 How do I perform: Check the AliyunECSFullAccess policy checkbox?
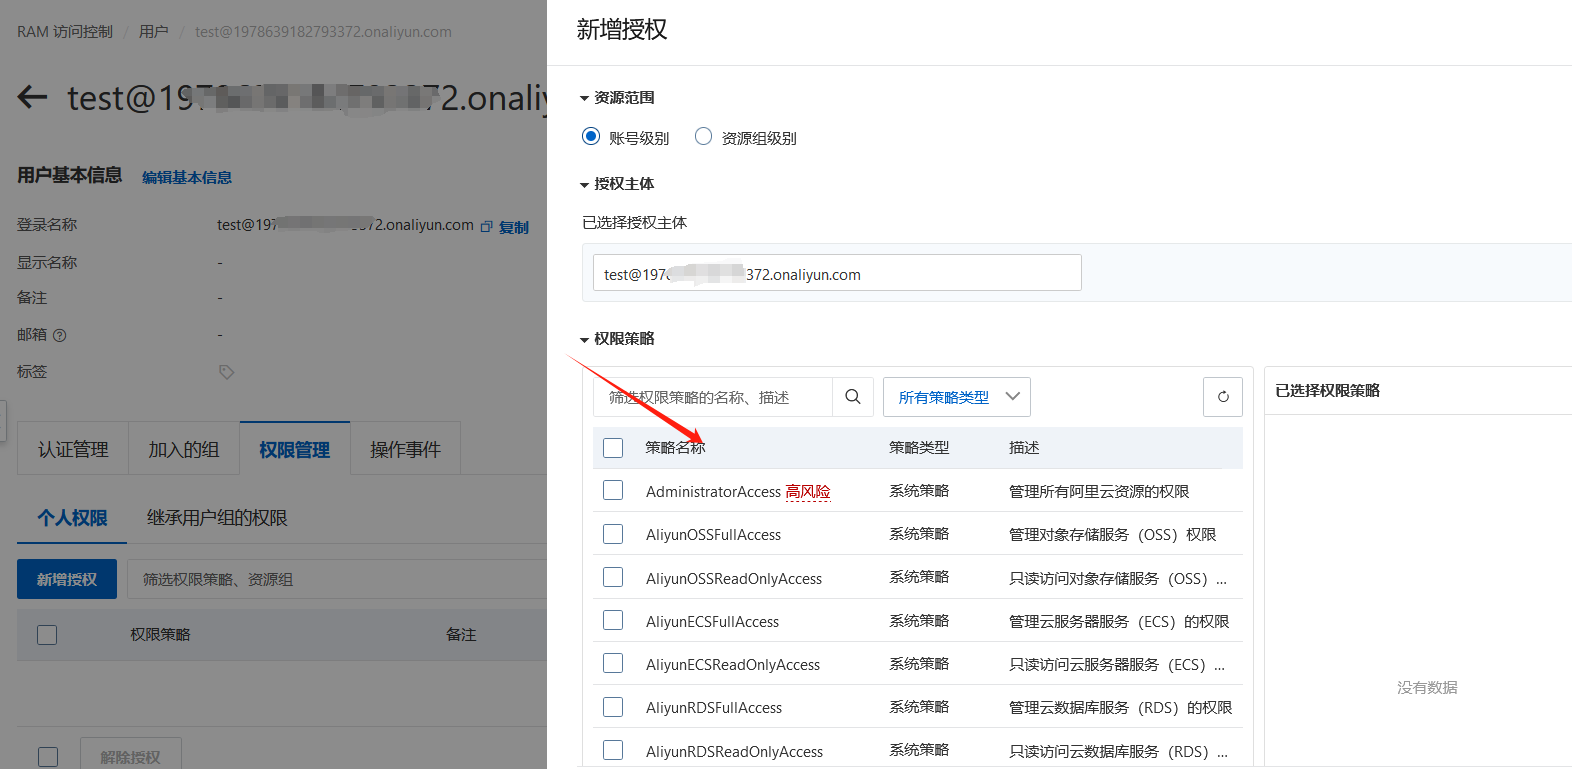613,620
